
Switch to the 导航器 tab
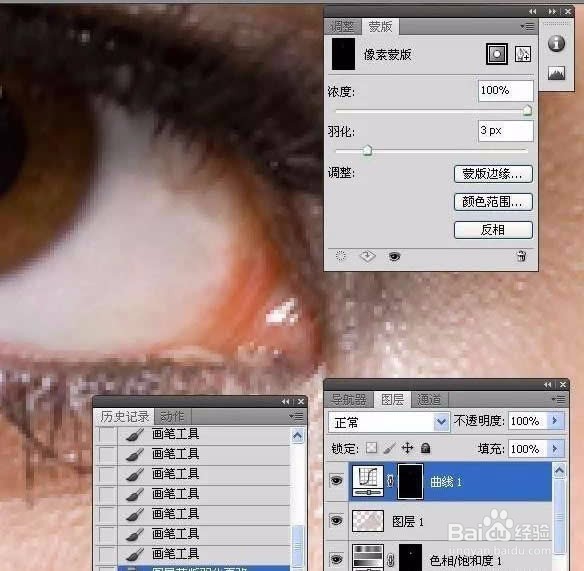[x=349, y=400]
